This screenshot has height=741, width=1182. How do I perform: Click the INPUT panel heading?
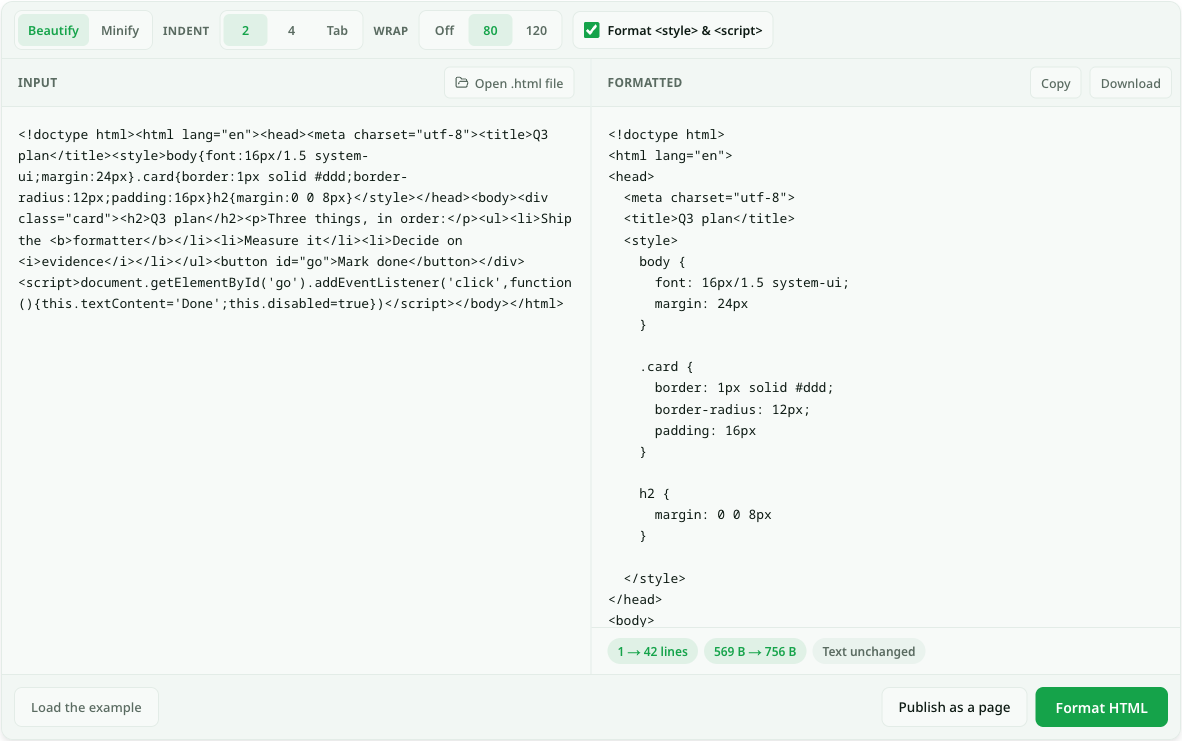[38, 83]
